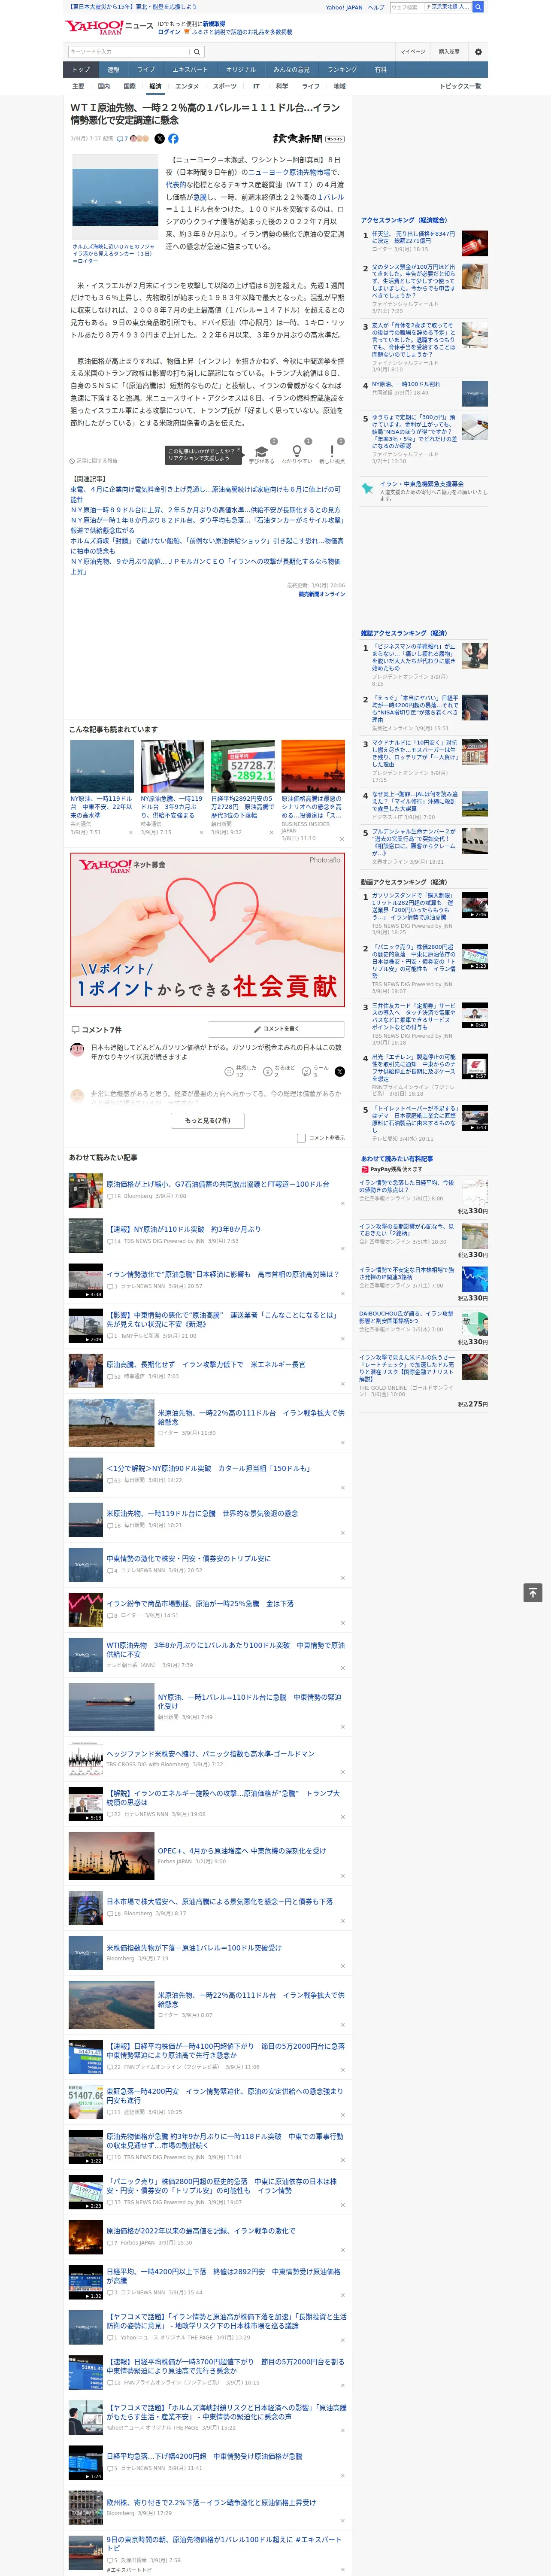Click the ヘルプ link at top
Viewport: 551px width, 2576px height.
(376, 7)
